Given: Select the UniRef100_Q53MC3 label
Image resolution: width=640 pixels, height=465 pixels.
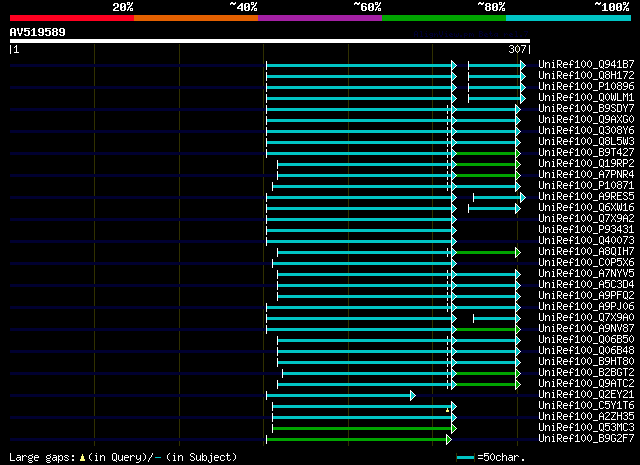Looking at the screenshot, I should click(x=586, y=428).
